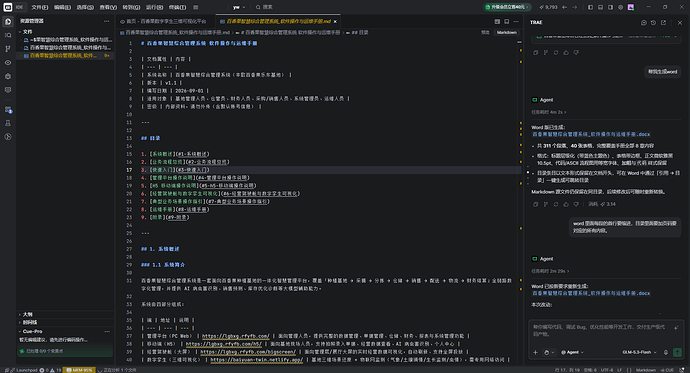The image size is (690, 373).
Task: Send the chat message with green arrow
Action: [x=677, y=352]
